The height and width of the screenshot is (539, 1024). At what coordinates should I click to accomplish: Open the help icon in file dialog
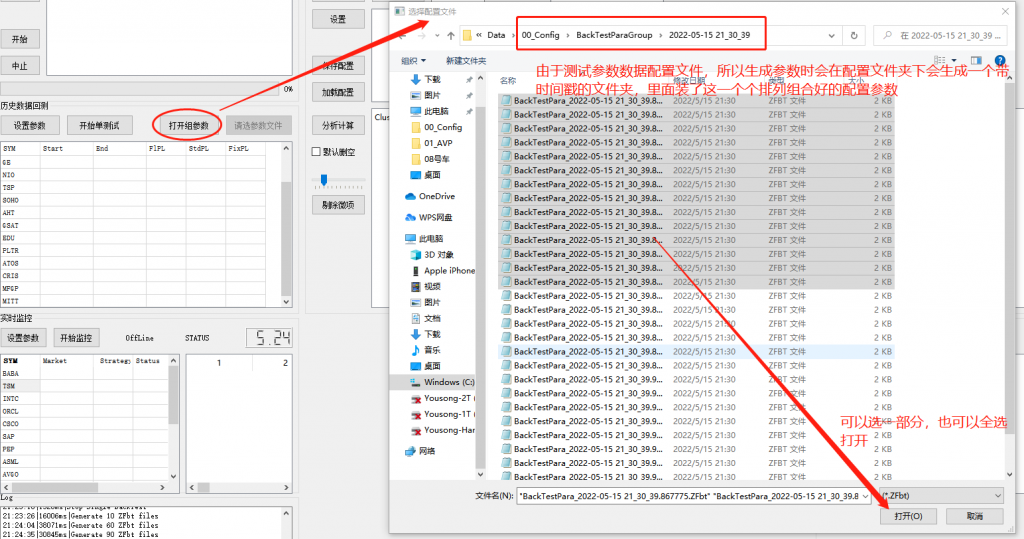click(x=999, y=61)
